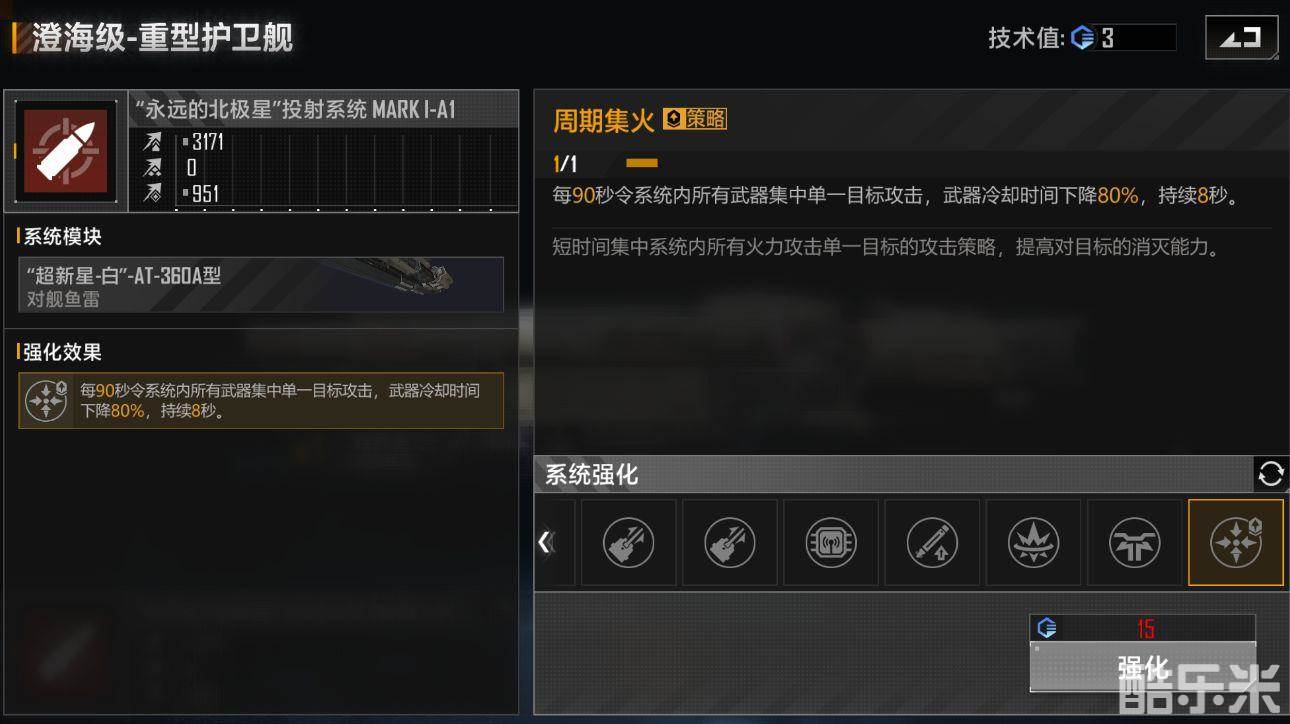
Task: Click the 系统强化 section header
Action: (x=591, y=475)
